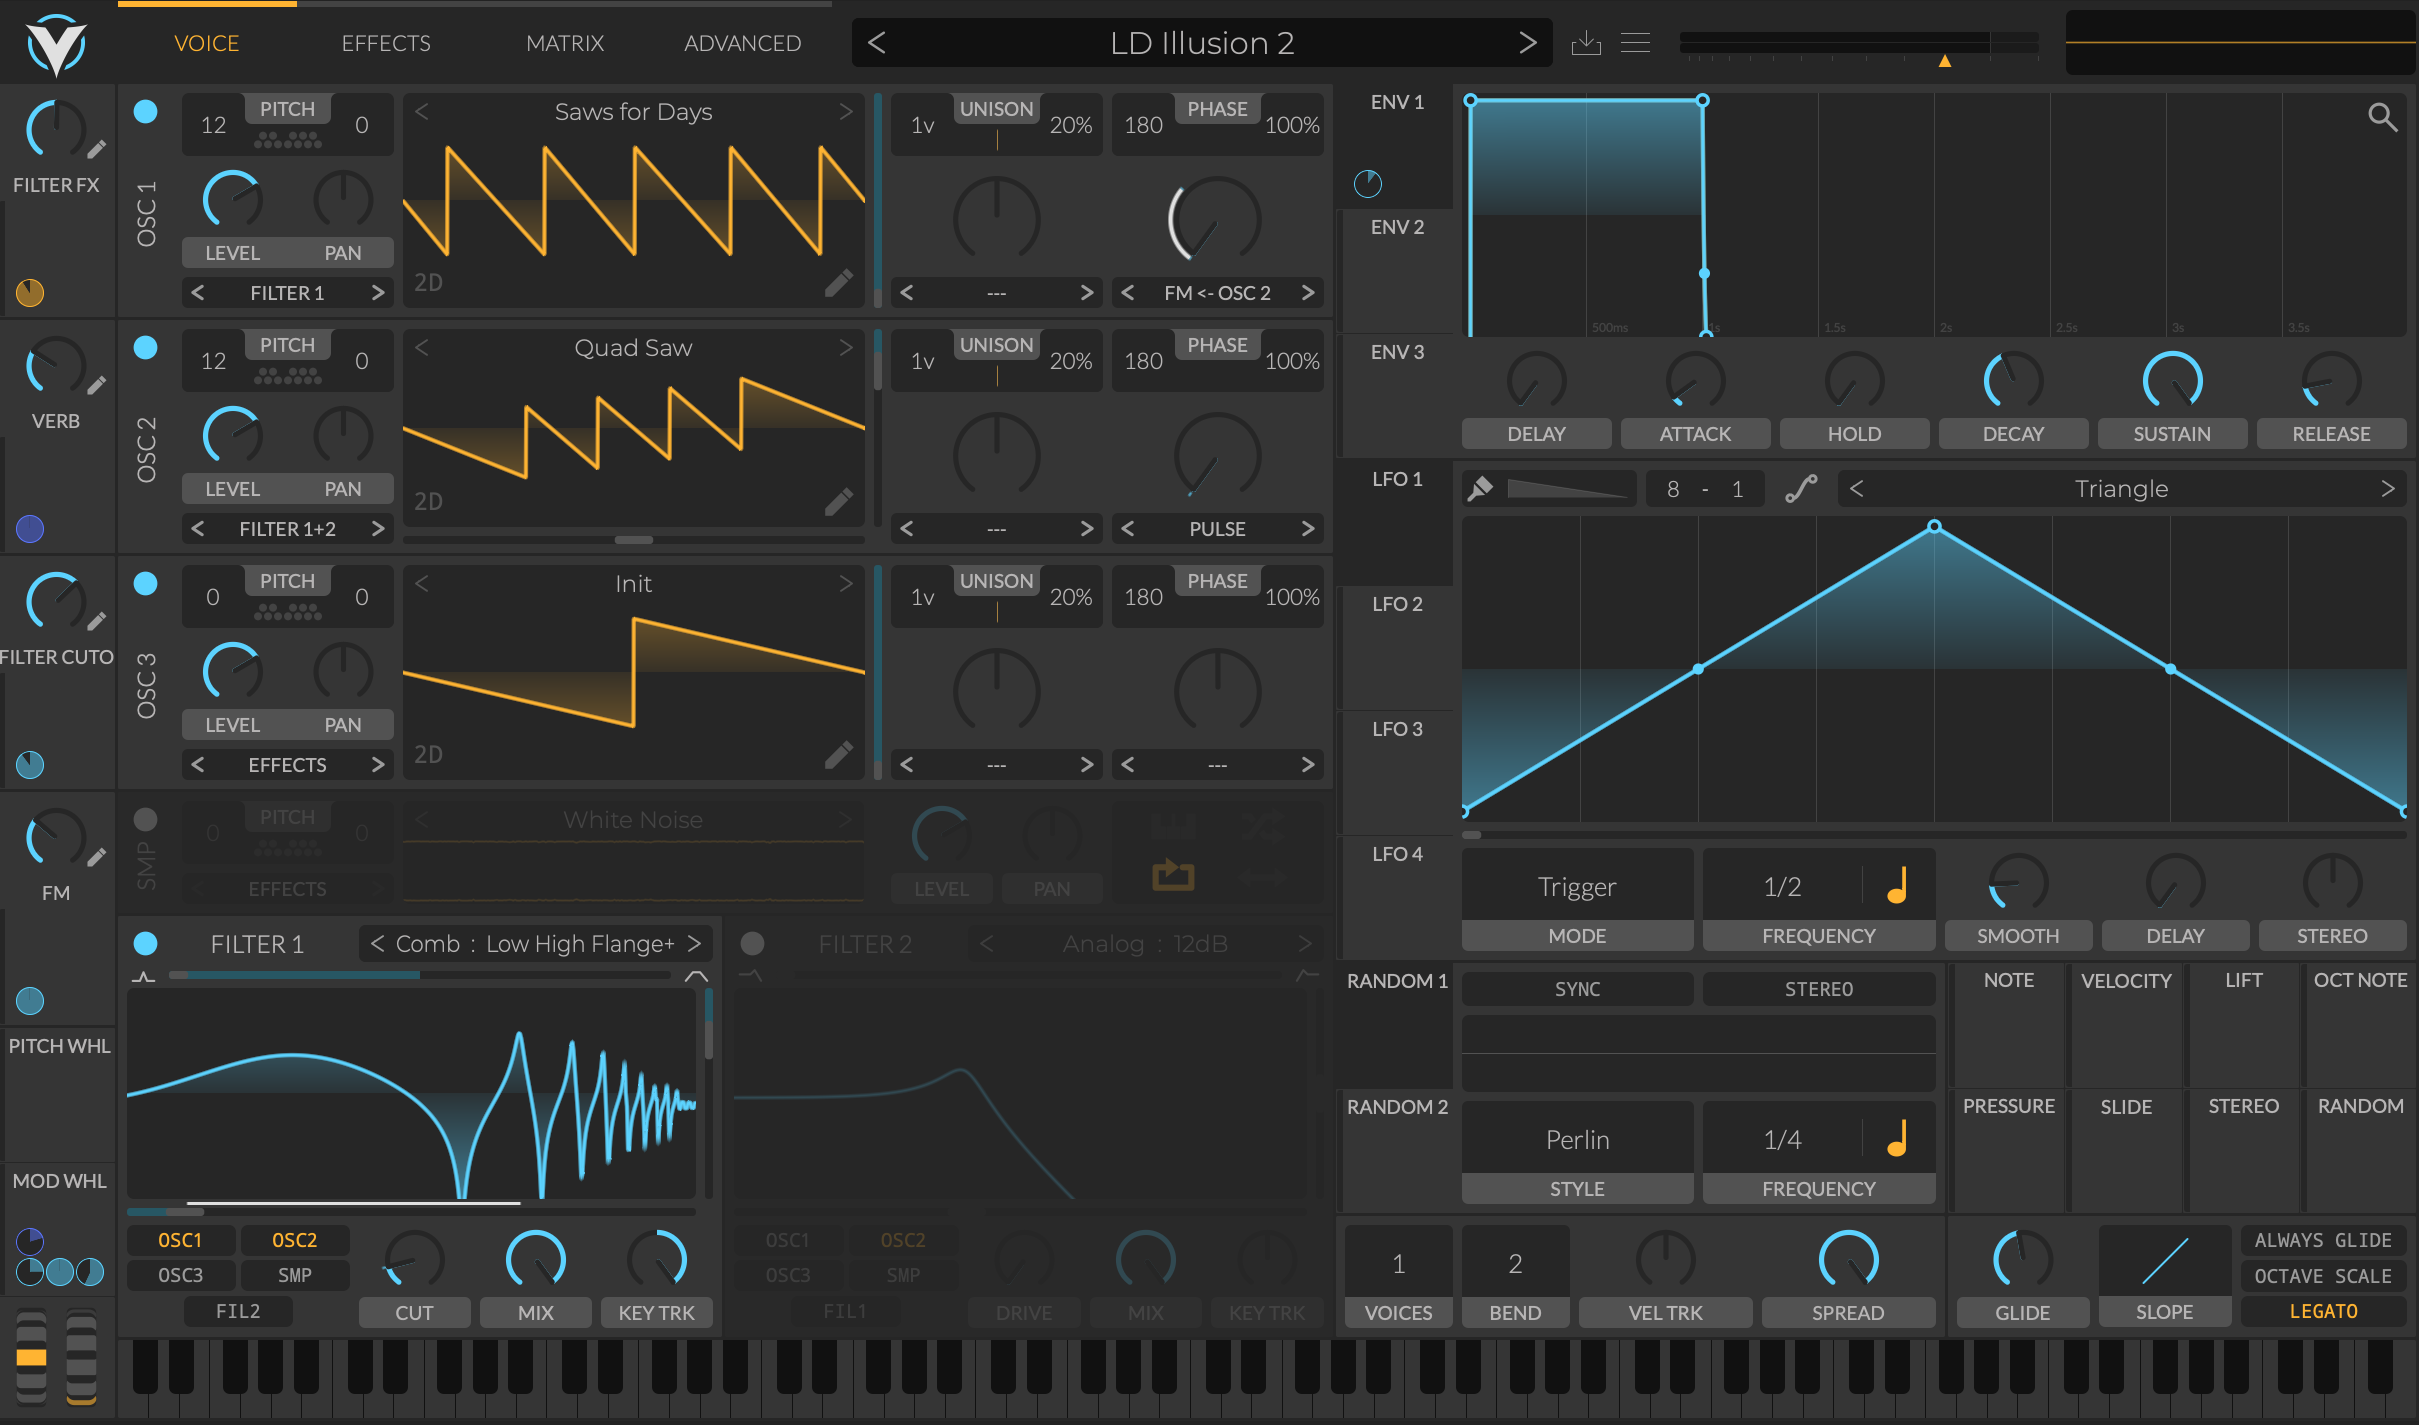
Task: Toggle OSC 2 on/off
Action: click(146, 347)
